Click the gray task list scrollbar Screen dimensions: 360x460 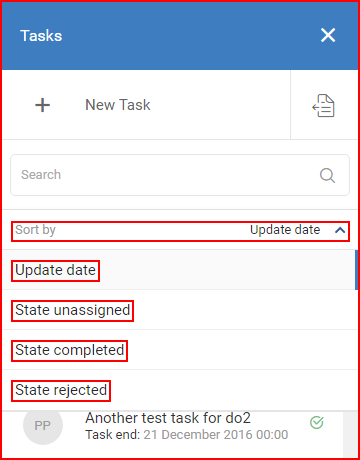click(350, 434)
